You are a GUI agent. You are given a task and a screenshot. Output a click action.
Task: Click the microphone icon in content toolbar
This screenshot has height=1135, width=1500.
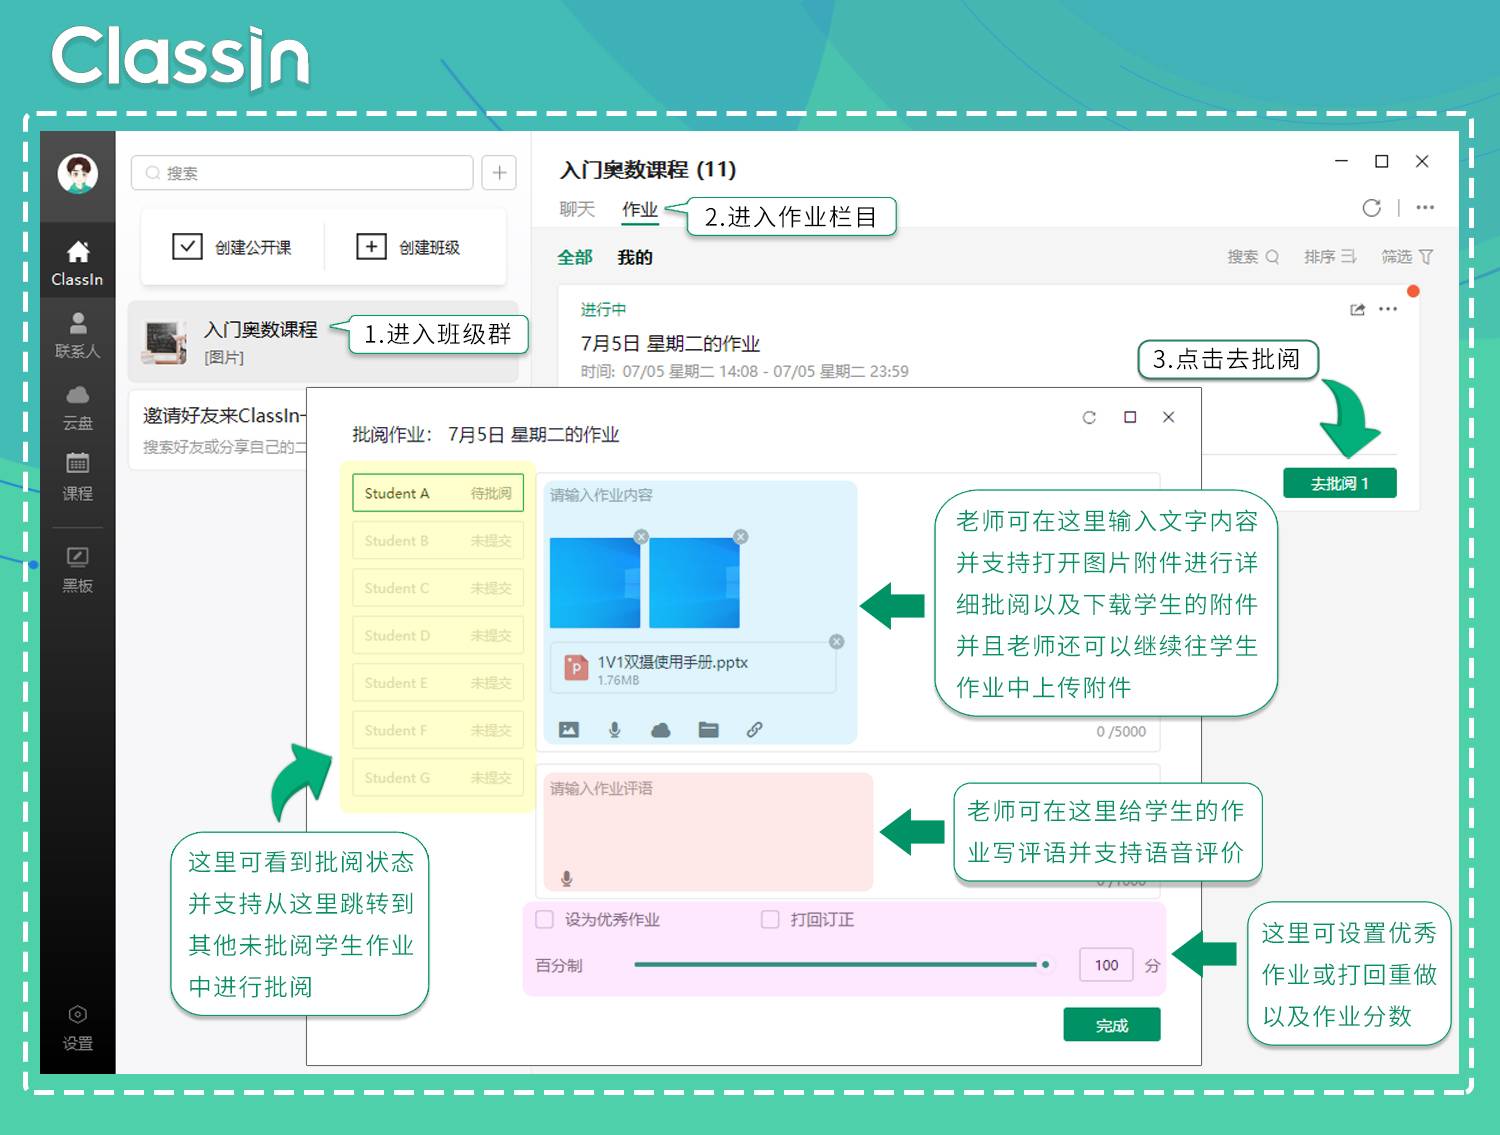point(615,730)
